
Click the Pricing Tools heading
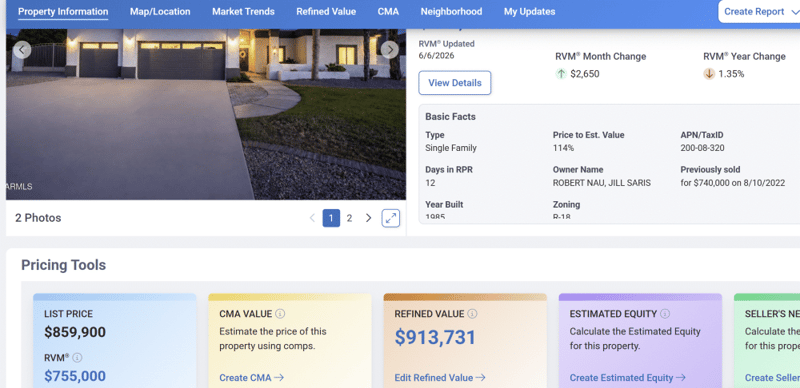[64, 265]
